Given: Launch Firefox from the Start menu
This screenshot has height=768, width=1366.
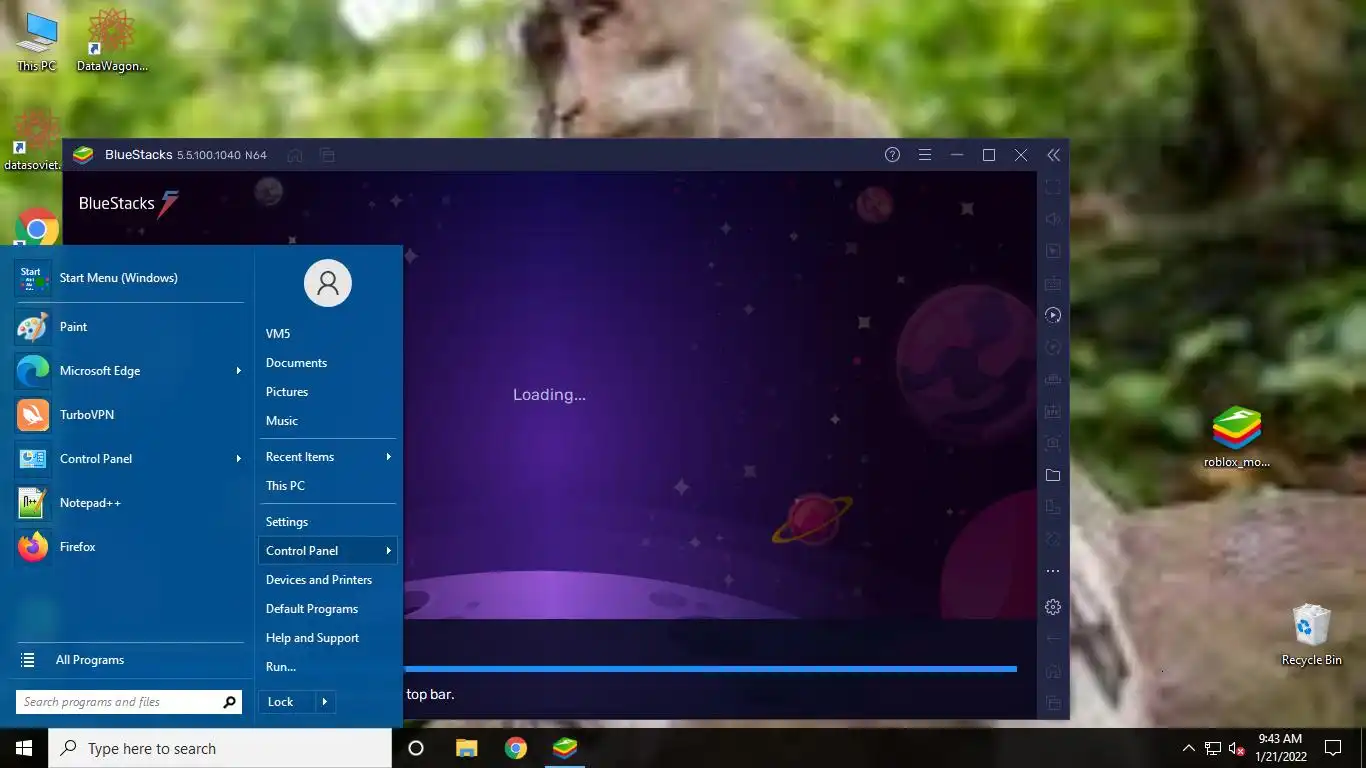Looking at the screenshot, I should point(129,547).
